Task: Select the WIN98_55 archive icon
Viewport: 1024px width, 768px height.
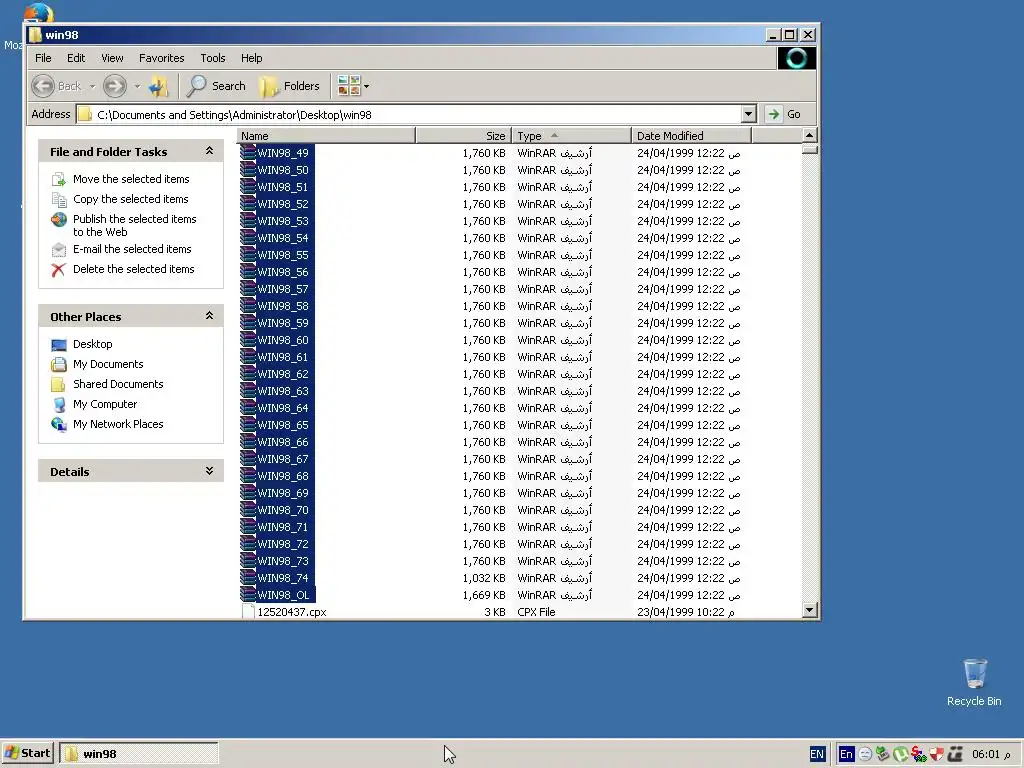Action: pos(248,255)
